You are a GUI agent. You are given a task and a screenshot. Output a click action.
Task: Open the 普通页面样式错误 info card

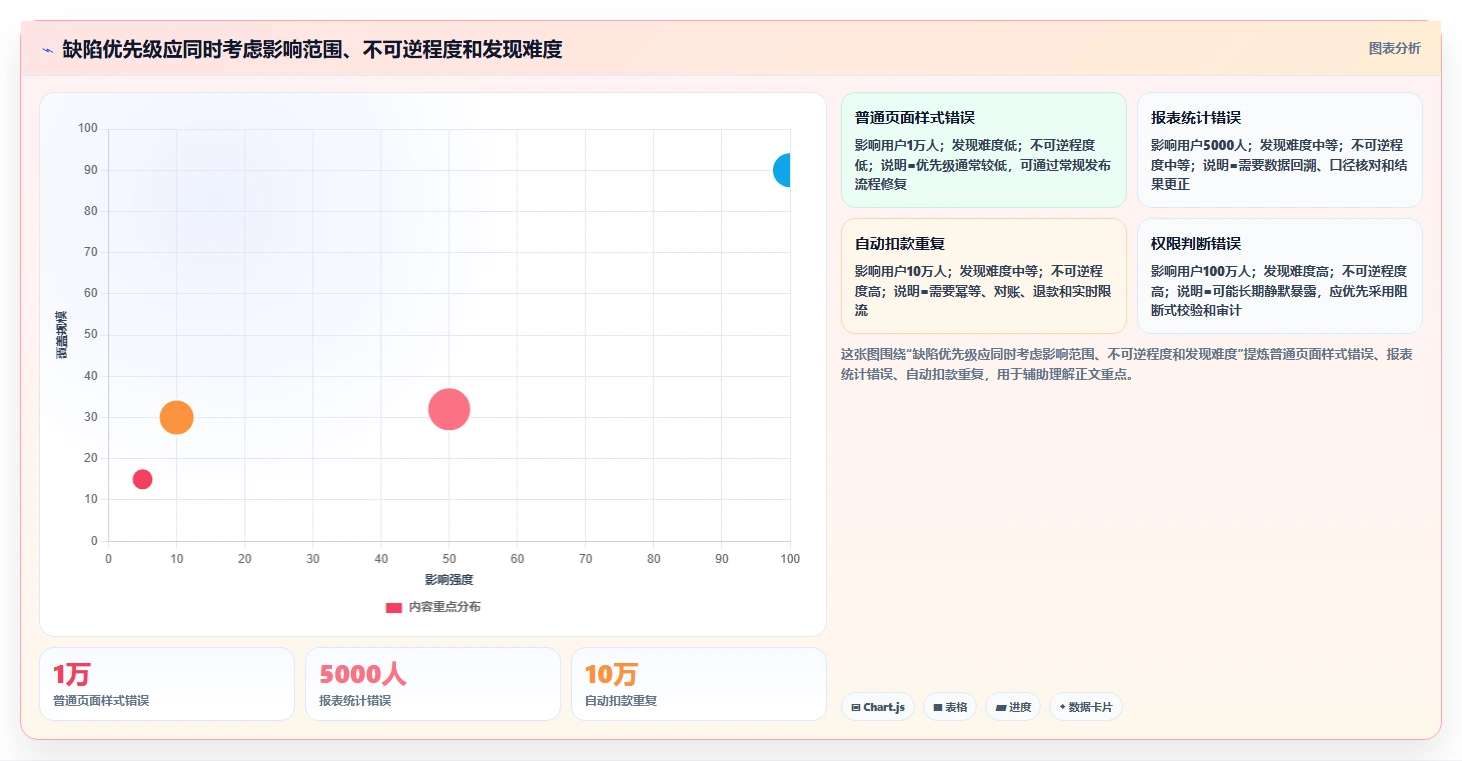984,150
